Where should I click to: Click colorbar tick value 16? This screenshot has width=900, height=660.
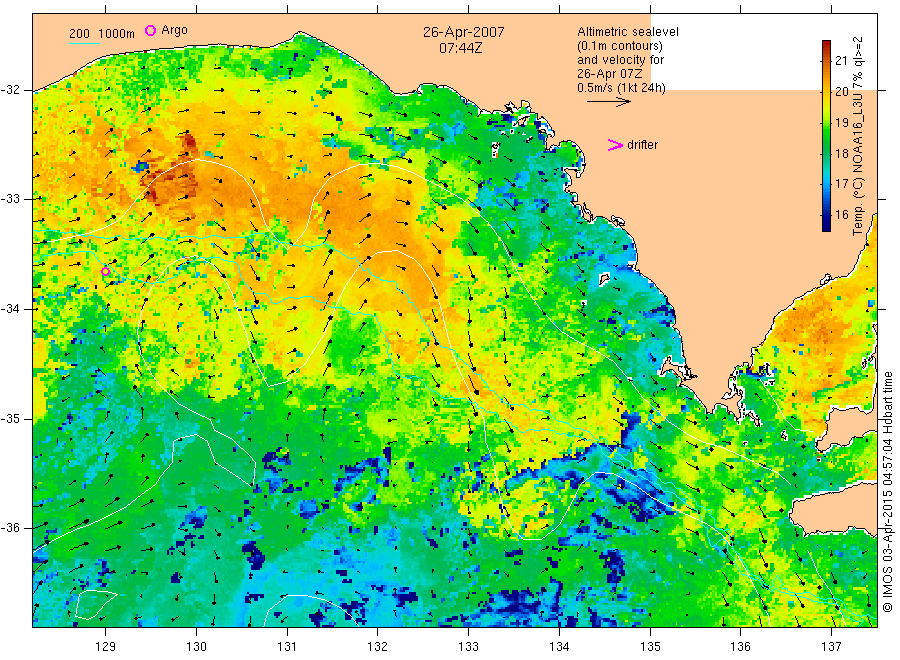click(841, 215)
